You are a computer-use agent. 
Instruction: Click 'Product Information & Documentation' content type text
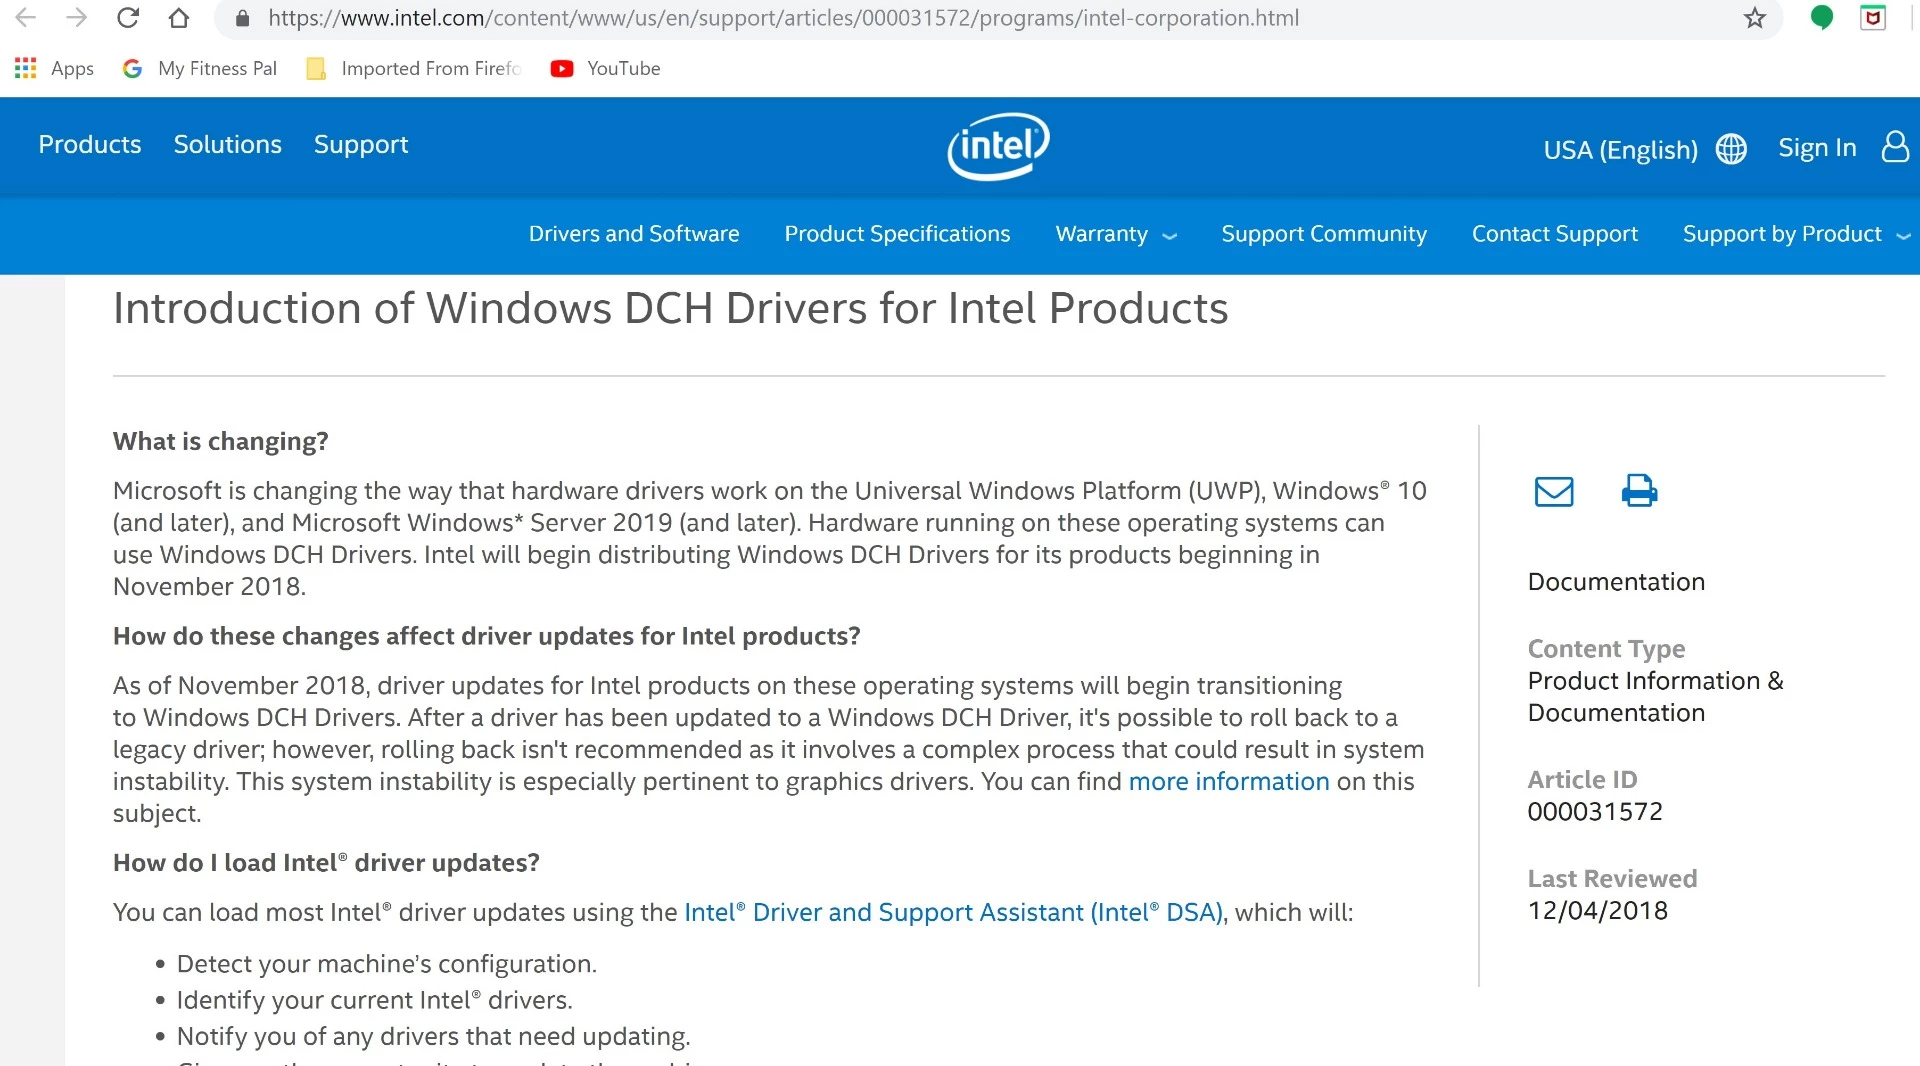click(1655, 697)
